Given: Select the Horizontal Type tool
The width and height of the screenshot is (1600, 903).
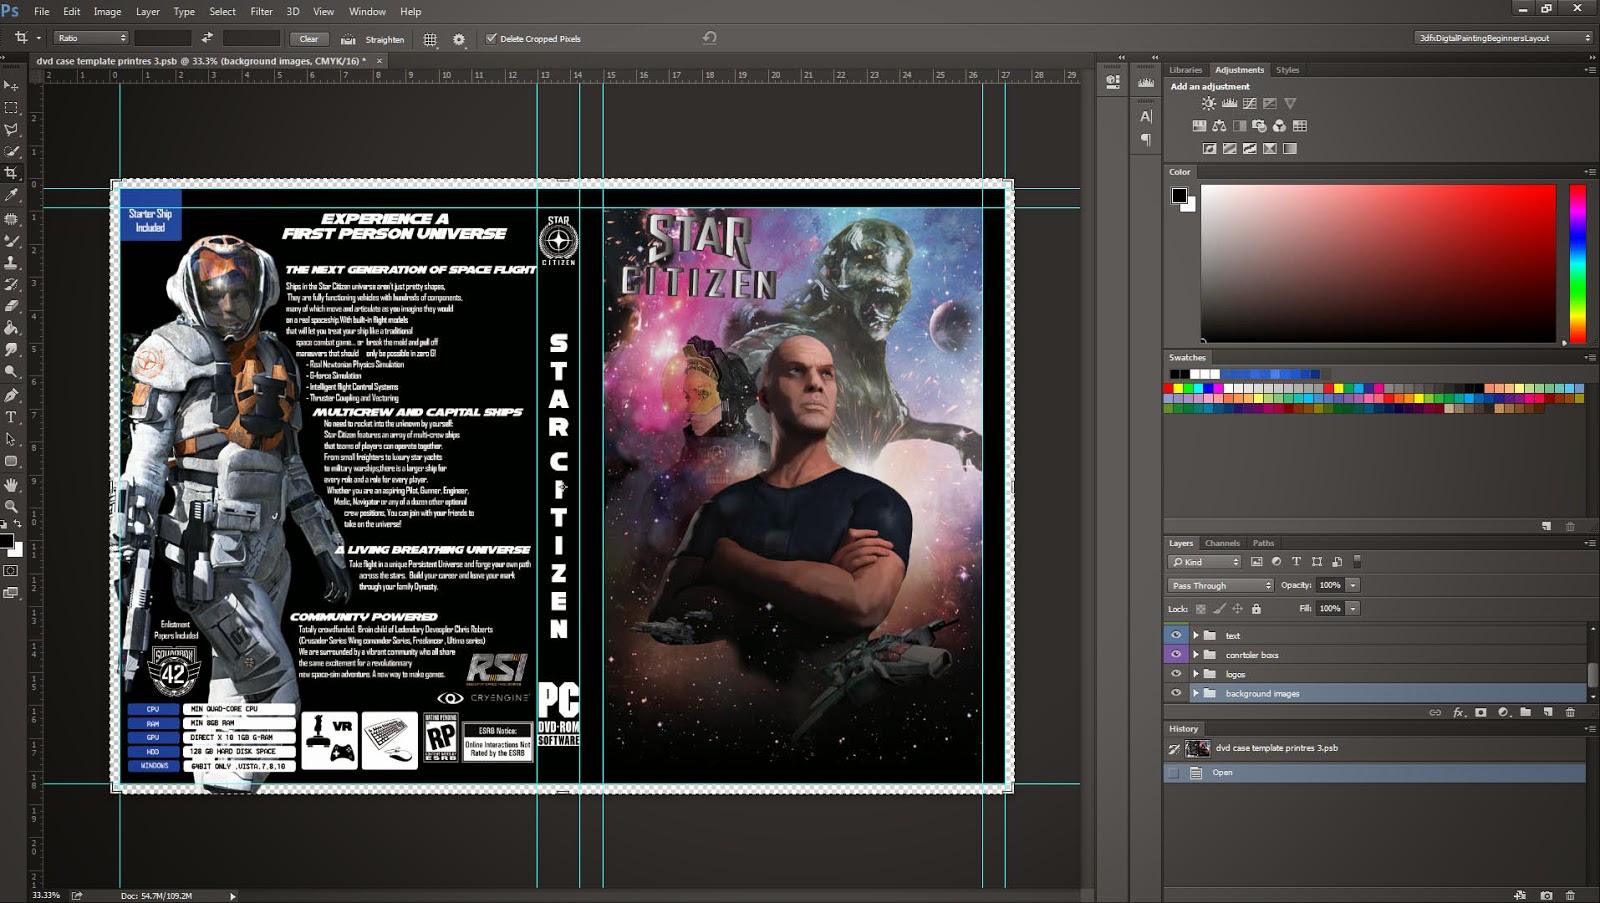Looking at the screenshot, I should tap(11, 417).
